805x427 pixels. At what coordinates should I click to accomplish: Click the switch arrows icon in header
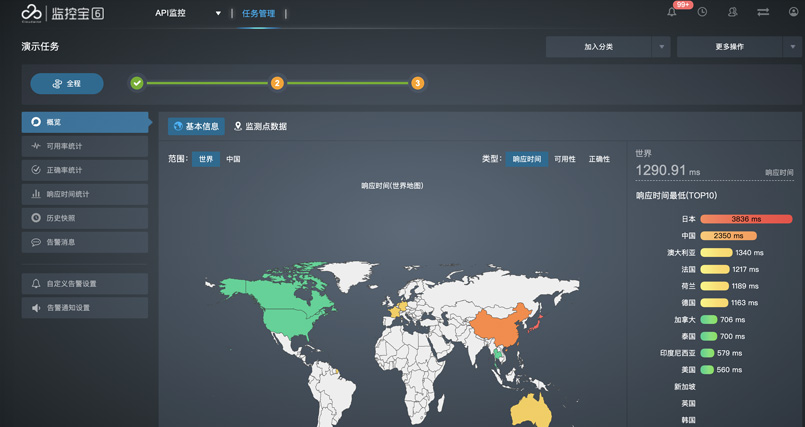(763, 12)
